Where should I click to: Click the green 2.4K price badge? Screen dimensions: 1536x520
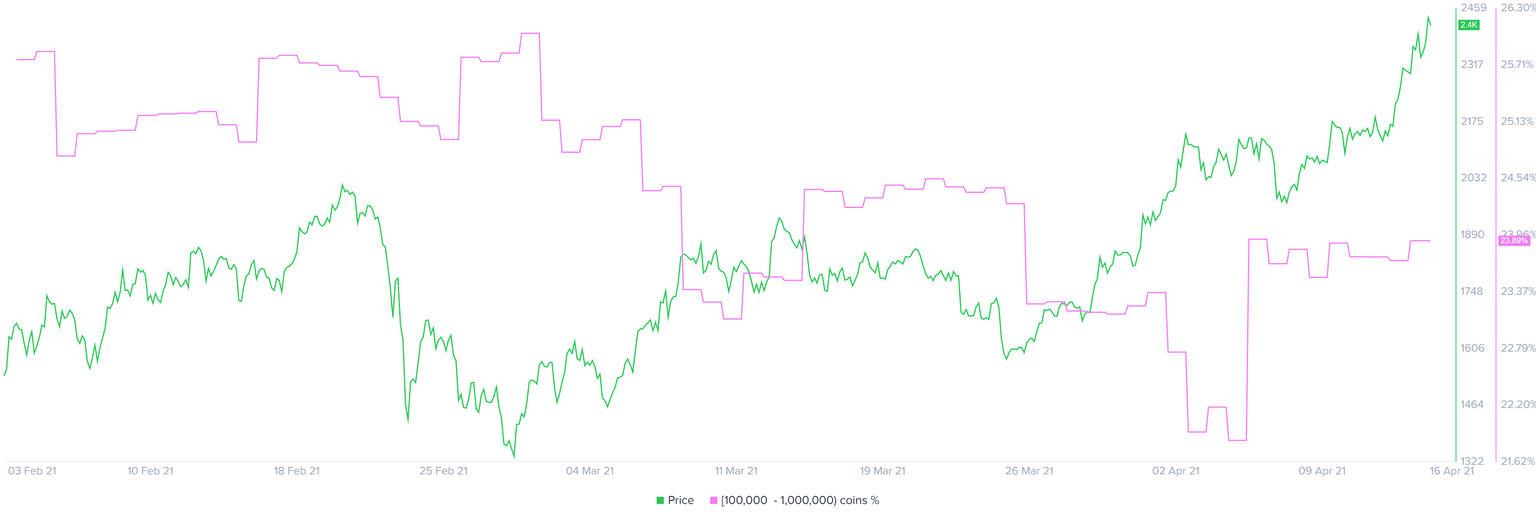(x=1468, y=25)
